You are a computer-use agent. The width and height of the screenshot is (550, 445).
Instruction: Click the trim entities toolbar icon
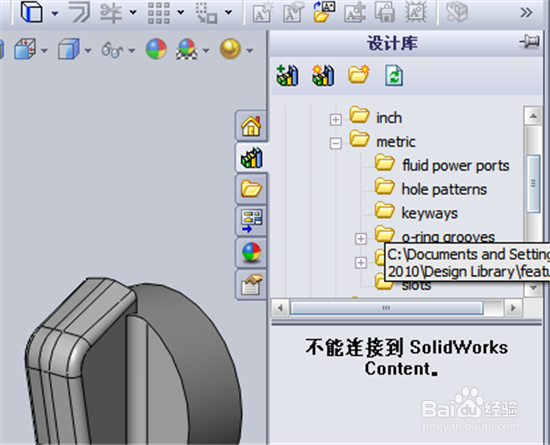(111, 13)
